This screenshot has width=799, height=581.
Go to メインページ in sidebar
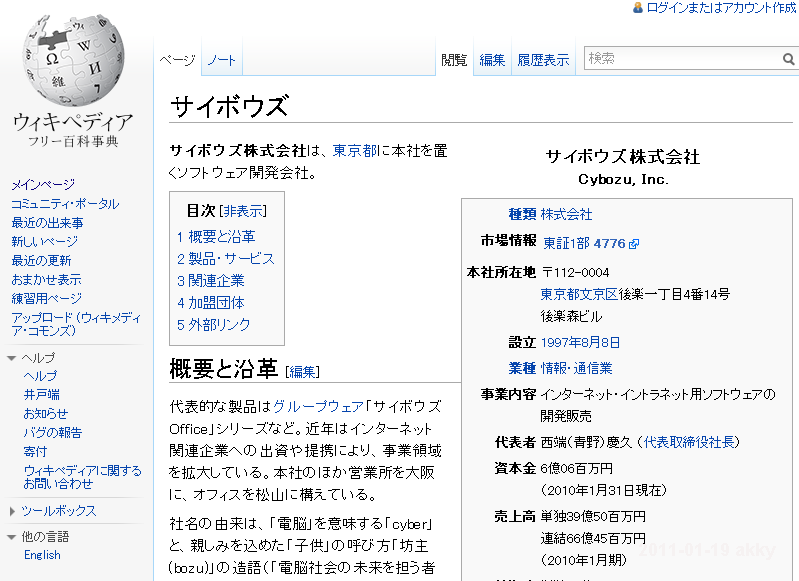tap(43, 185)
